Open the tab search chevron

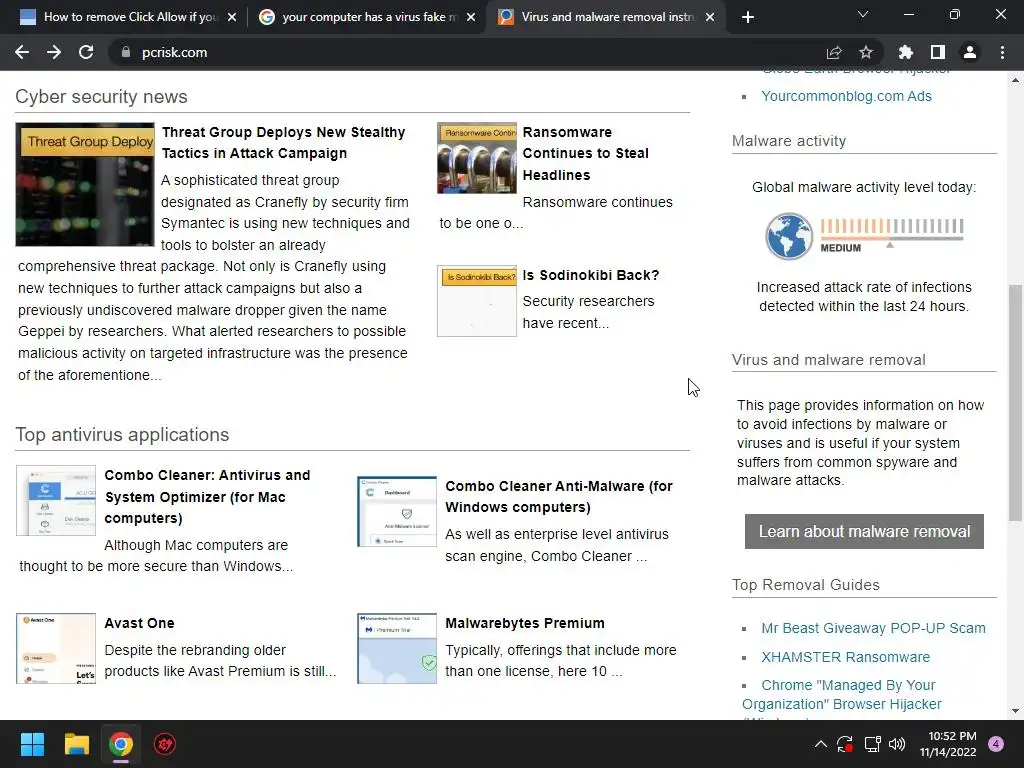(863, 14)
